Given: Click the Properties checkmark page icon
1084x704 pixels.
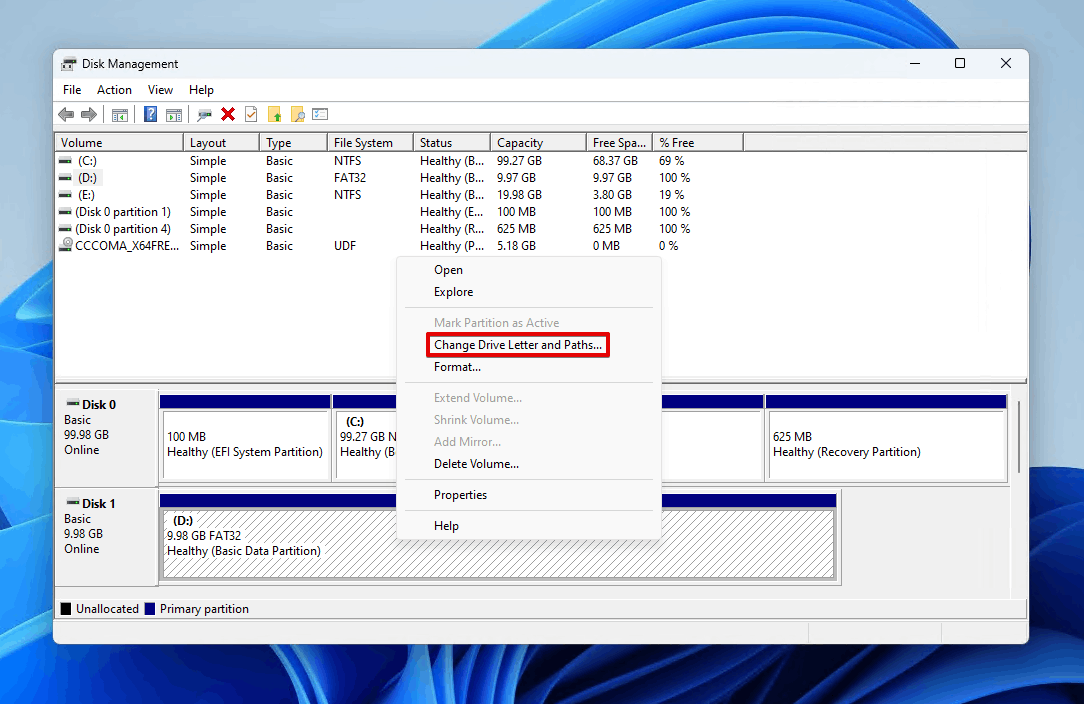Looking at the screenshot, I should (251, 115).
